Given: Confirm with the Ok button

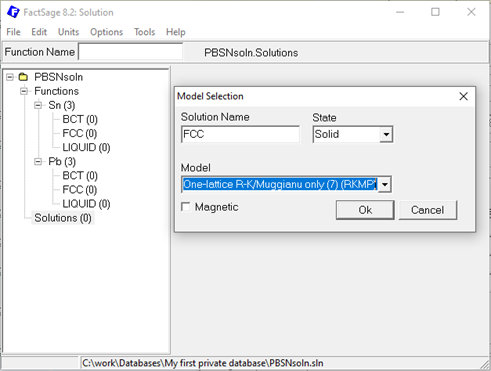Looking at the screenshot, I should [365, 210].
